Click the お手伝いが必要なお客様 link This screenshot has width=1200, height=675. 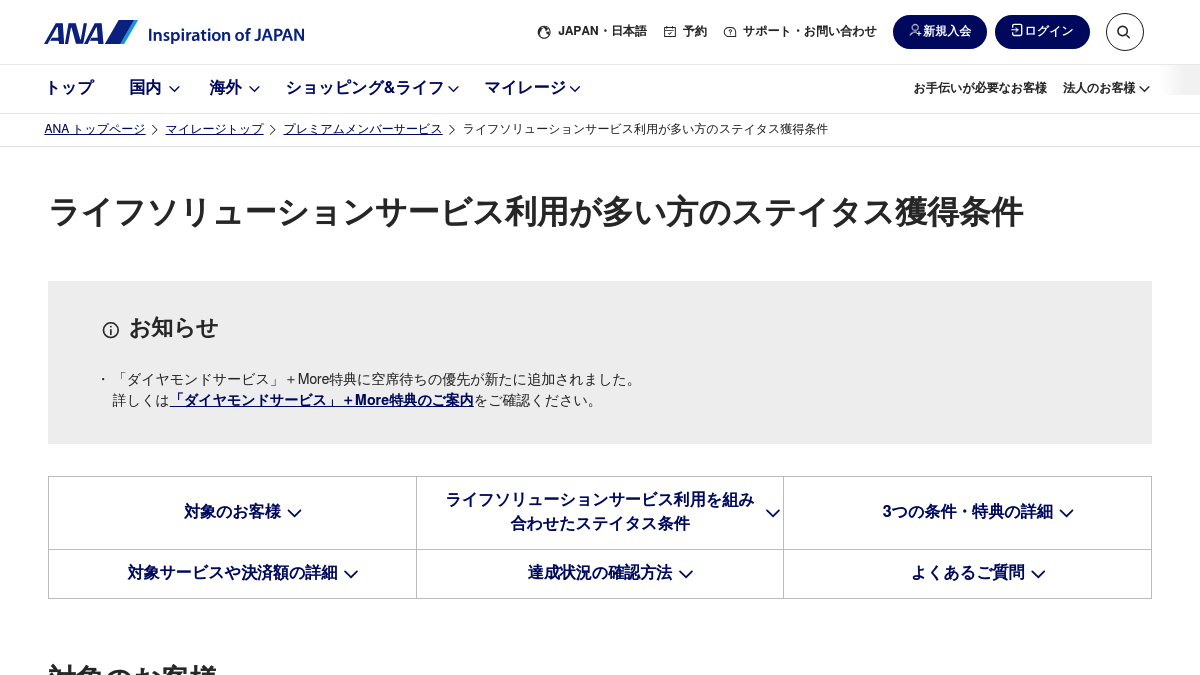[979, 88]
